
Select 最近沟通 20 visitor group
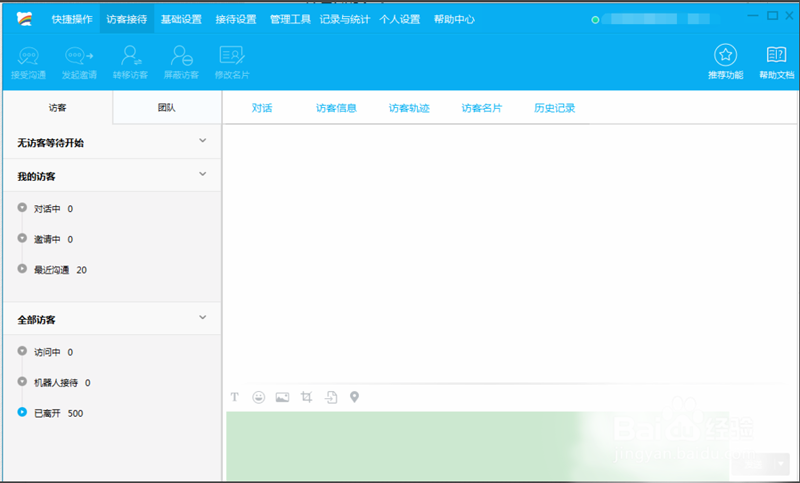[x=60, y=270]
